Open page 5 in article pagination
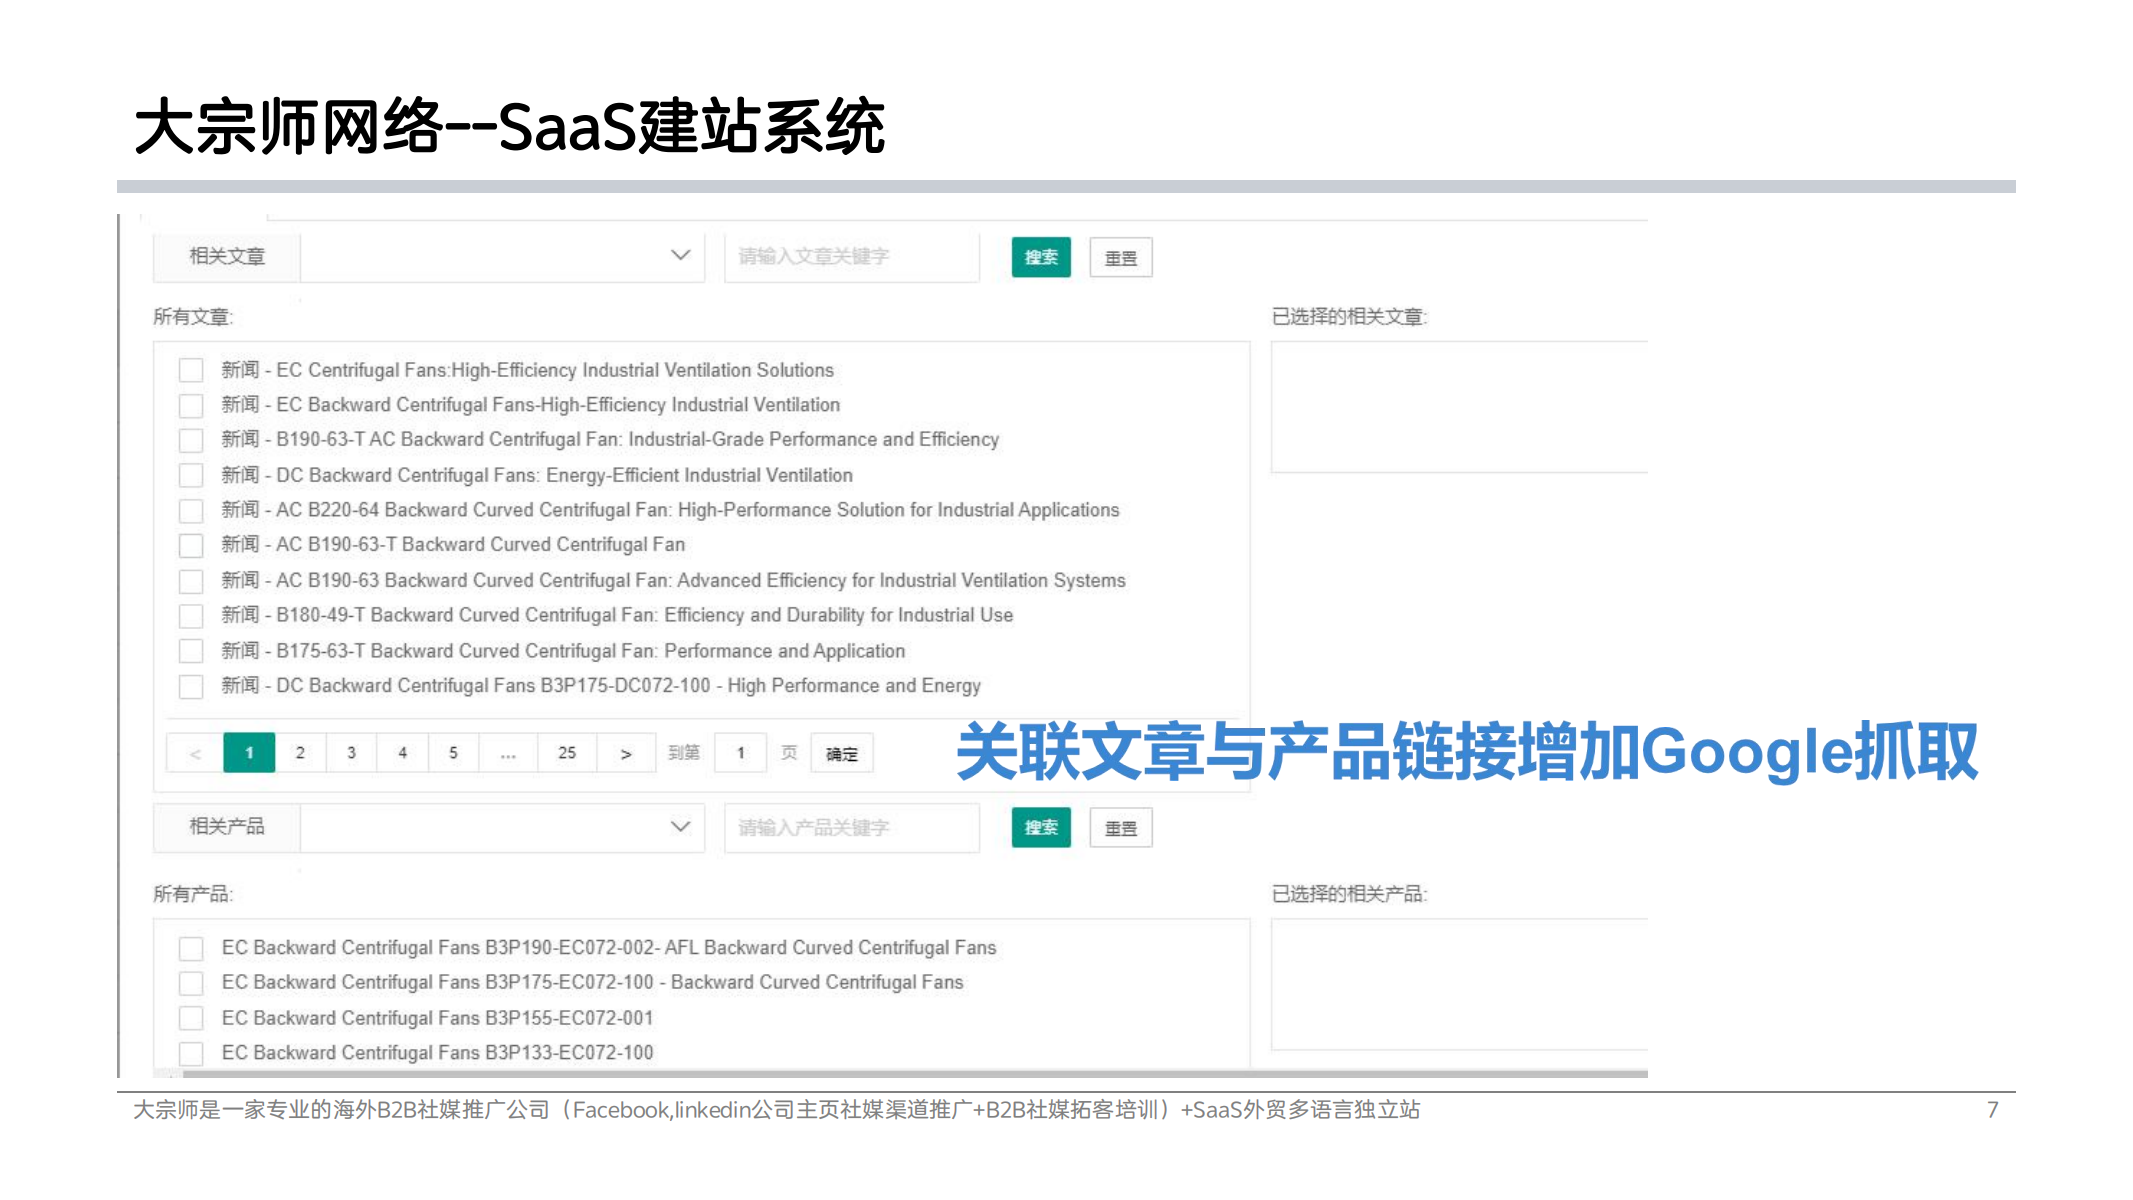The width and height of the screenshot is (2133, 1200). click(453, 754)
